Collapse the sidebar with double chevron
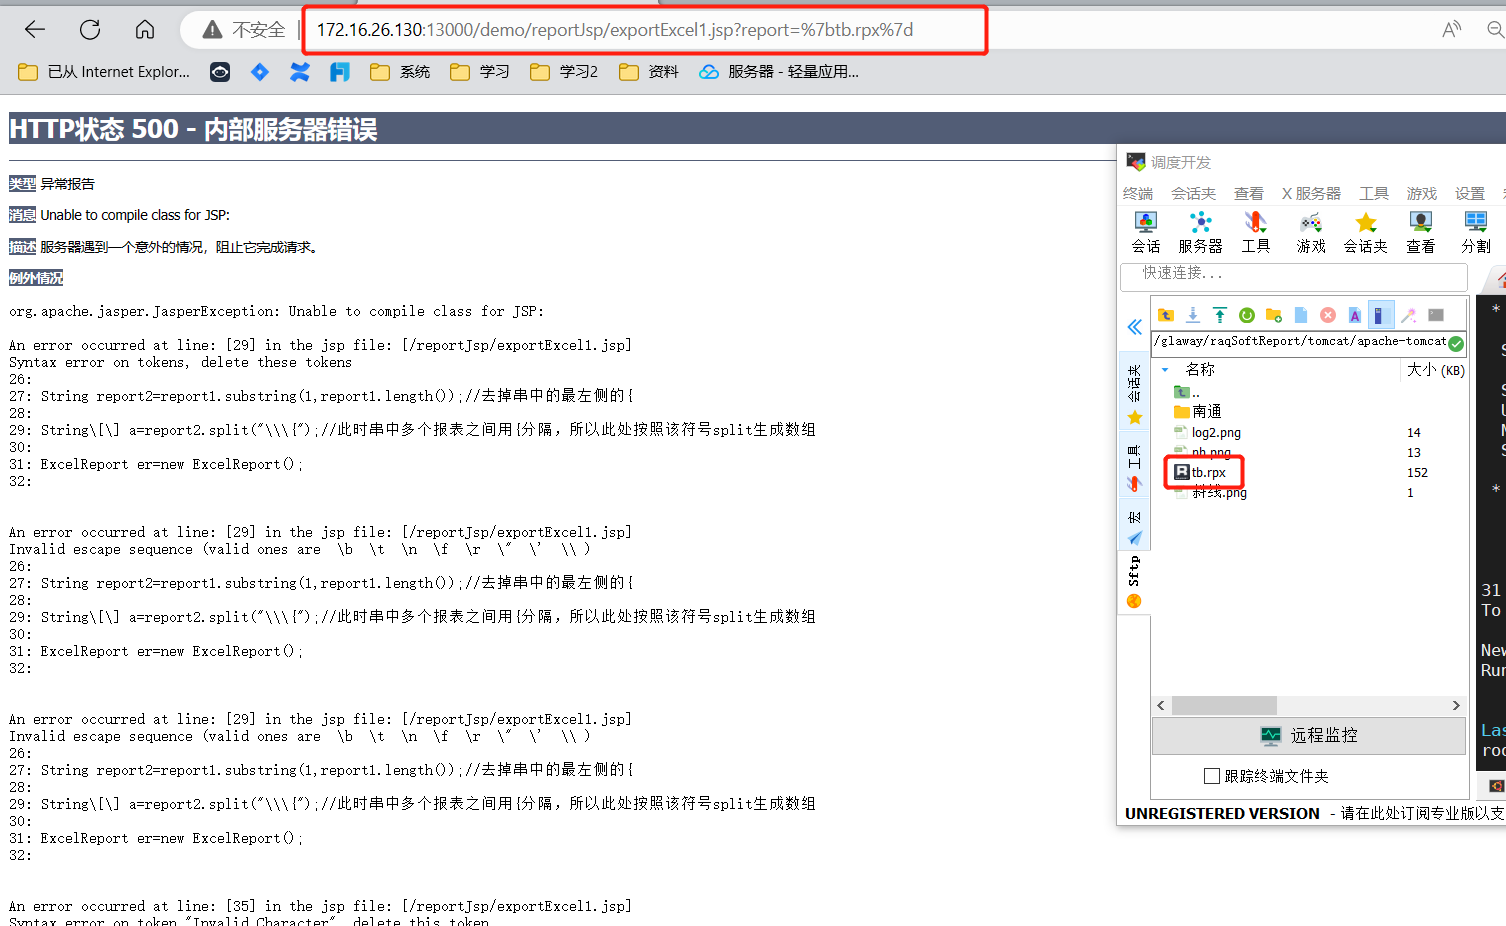 click(1134, 327)
